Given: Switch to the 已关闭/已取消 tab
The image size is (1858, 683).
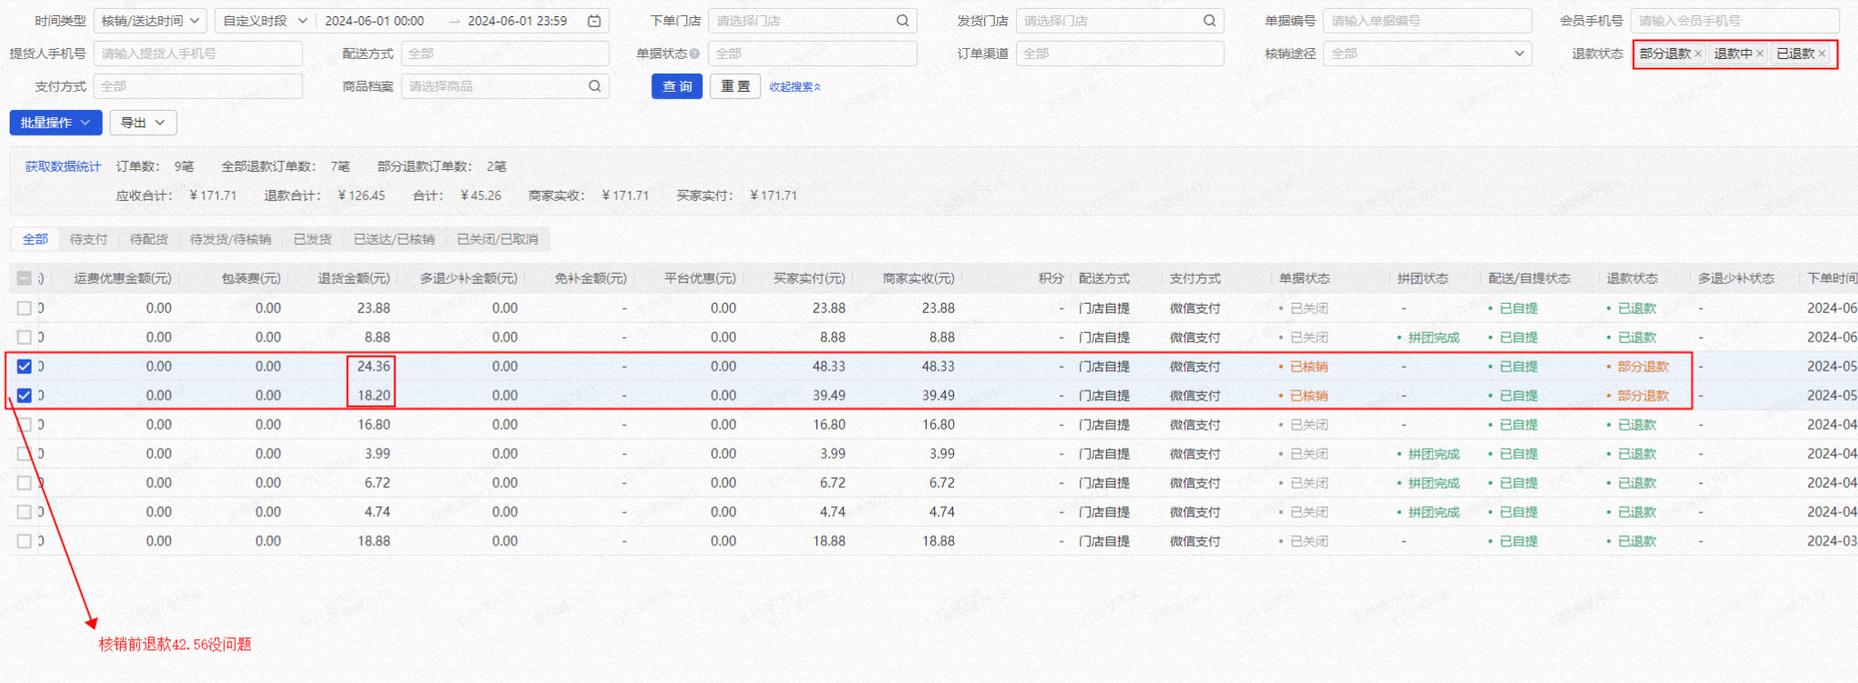Looking at the screenshot, I should (x=497, y=240).
